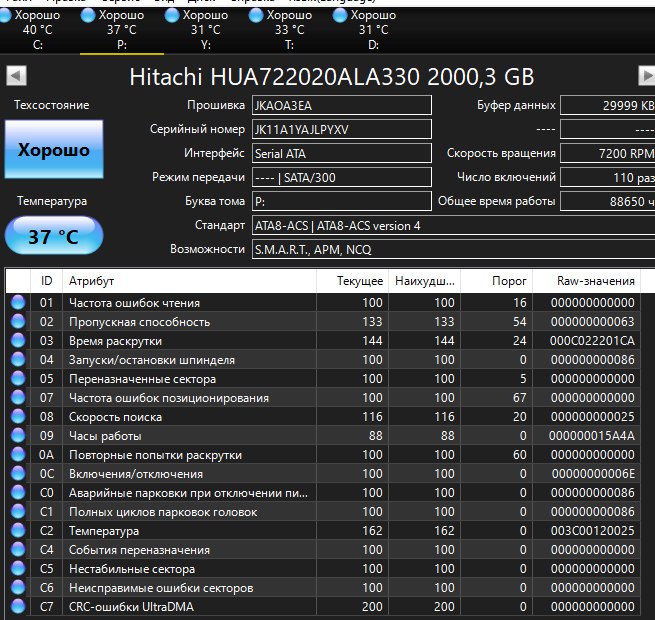
Task: Go to previous disk with left arrow
Action: coord(16,76)
